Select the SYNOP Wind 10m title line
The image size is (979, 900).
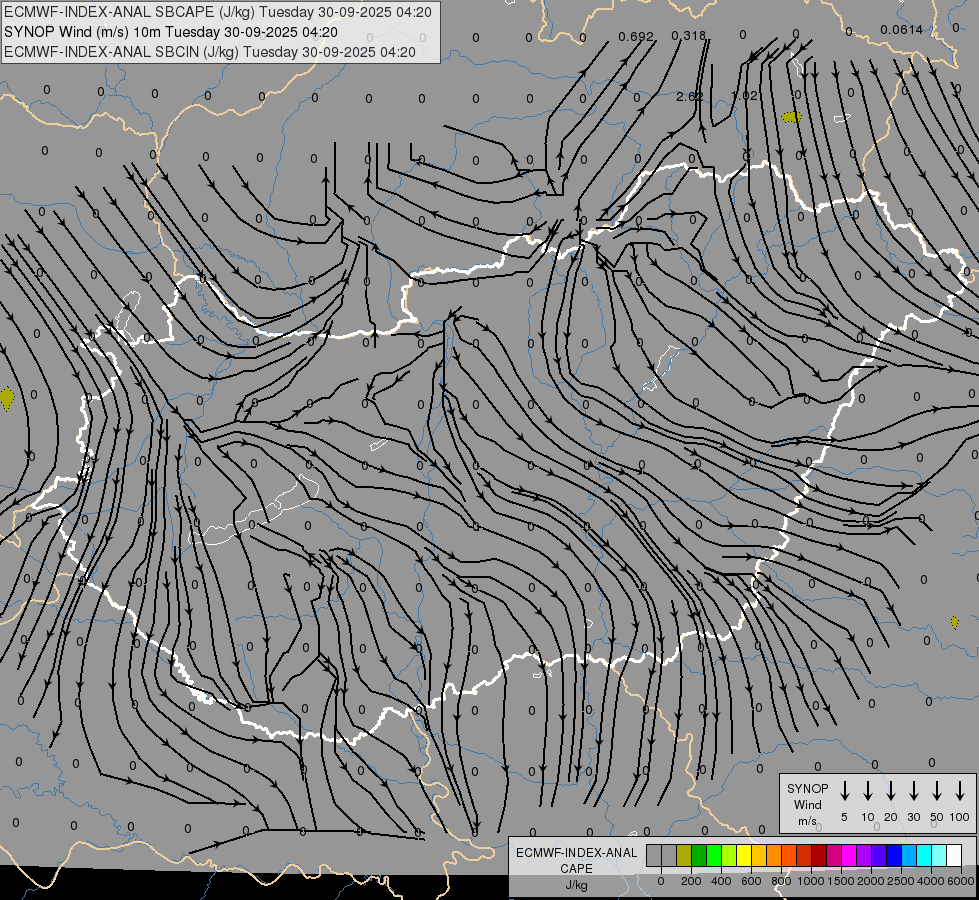click(x=170, y=32)
